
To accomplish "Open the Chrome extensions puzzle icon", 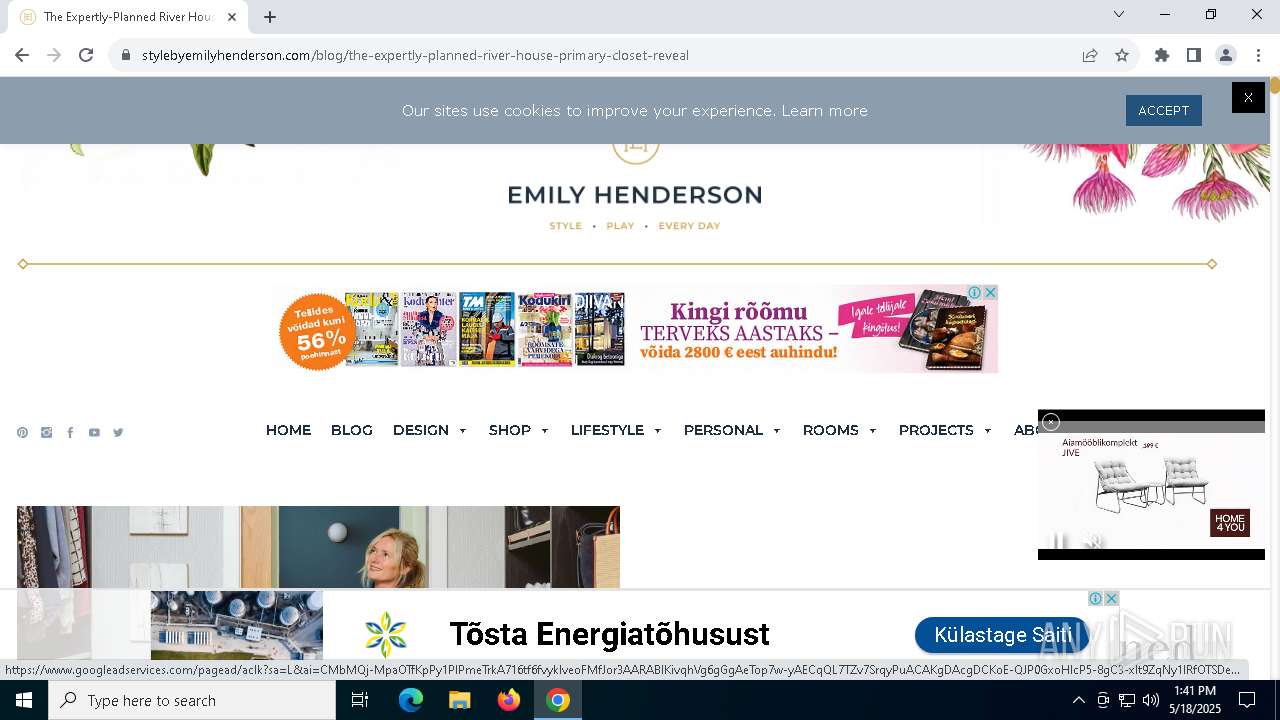I will tap(1162, 55).
